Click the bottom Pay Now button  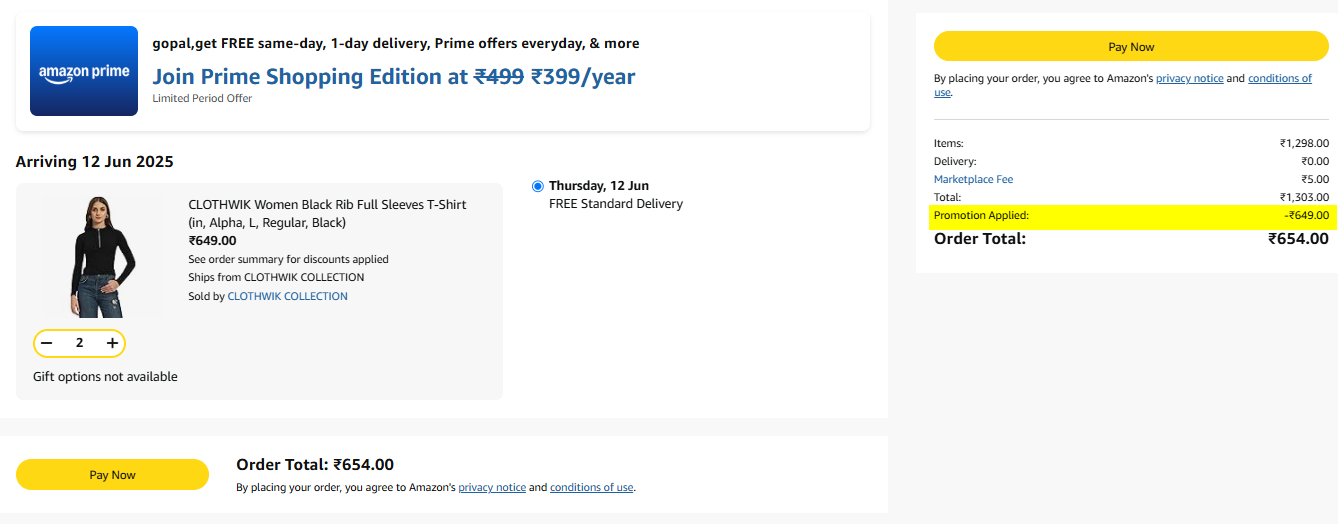(x=112, y=475)
